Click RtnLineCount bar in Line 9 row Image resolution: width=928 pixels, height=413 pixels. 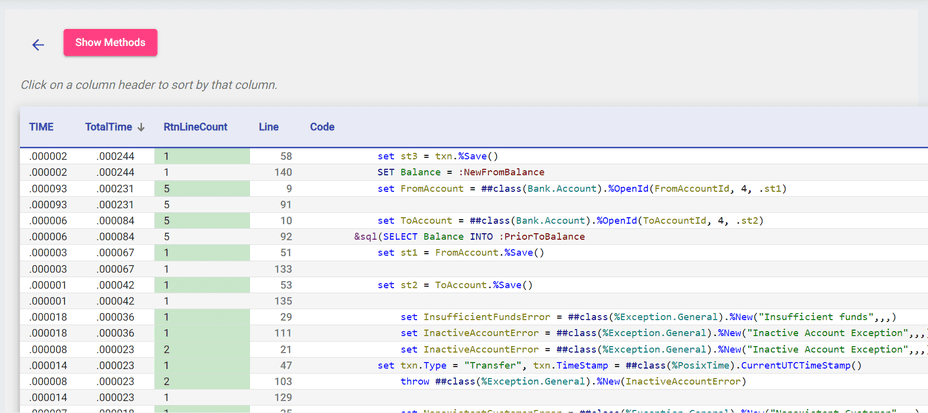pyautogui.click(x=202, y=188)
